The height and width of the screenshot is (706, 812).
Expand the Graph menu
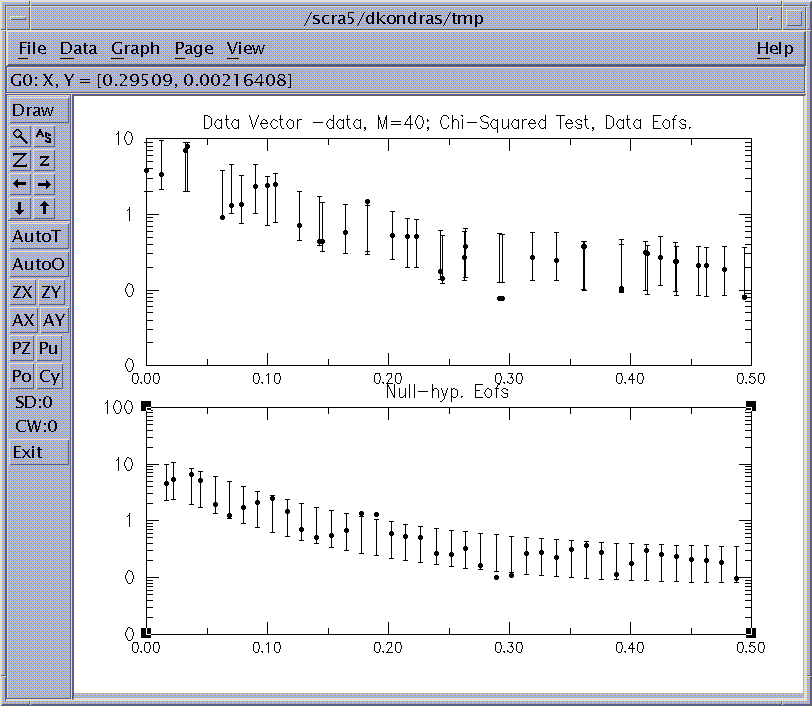tap(135, 48)
